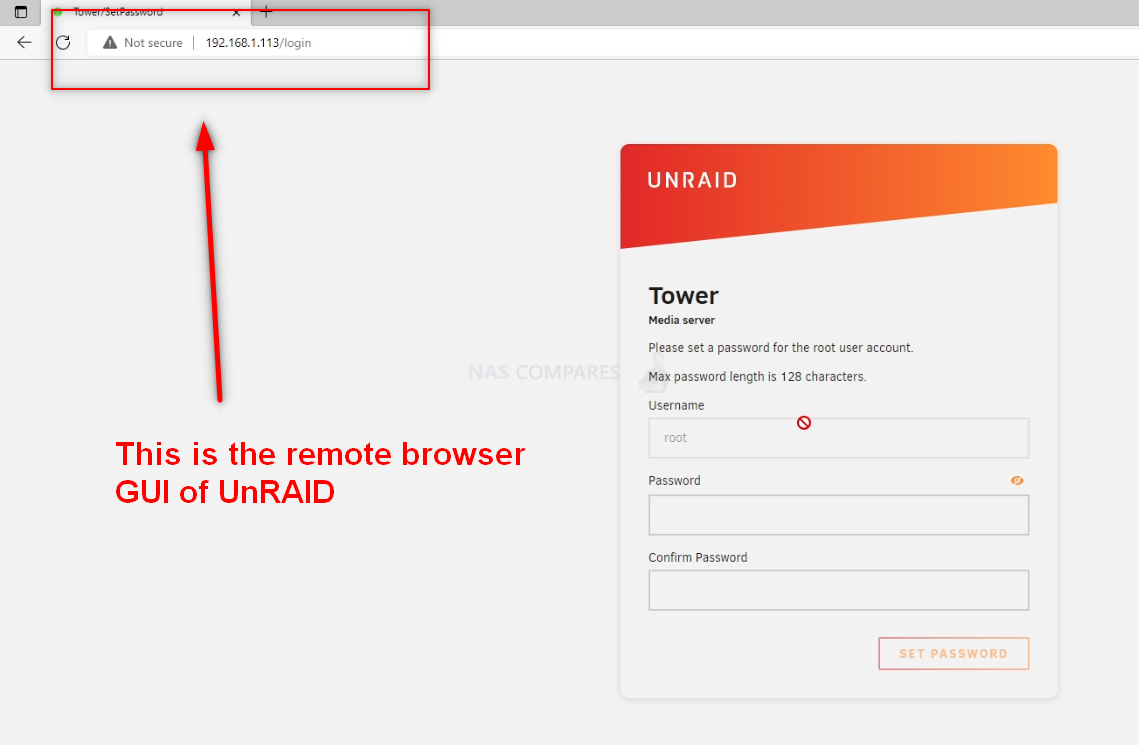Image resolution: width=1139 pixels, height=745 pixels.
Task: Open the tab actions menu icon
Action: 21,12
